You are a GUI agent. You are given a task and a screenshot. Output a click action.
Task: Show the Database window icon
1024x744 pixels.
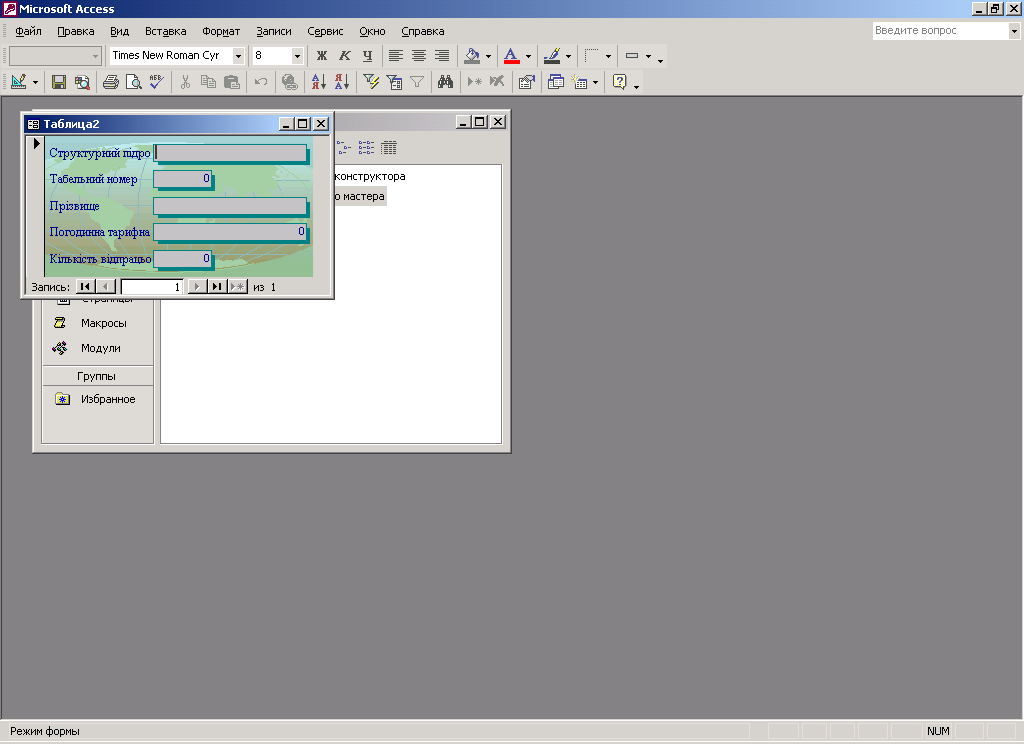(556, 82)
